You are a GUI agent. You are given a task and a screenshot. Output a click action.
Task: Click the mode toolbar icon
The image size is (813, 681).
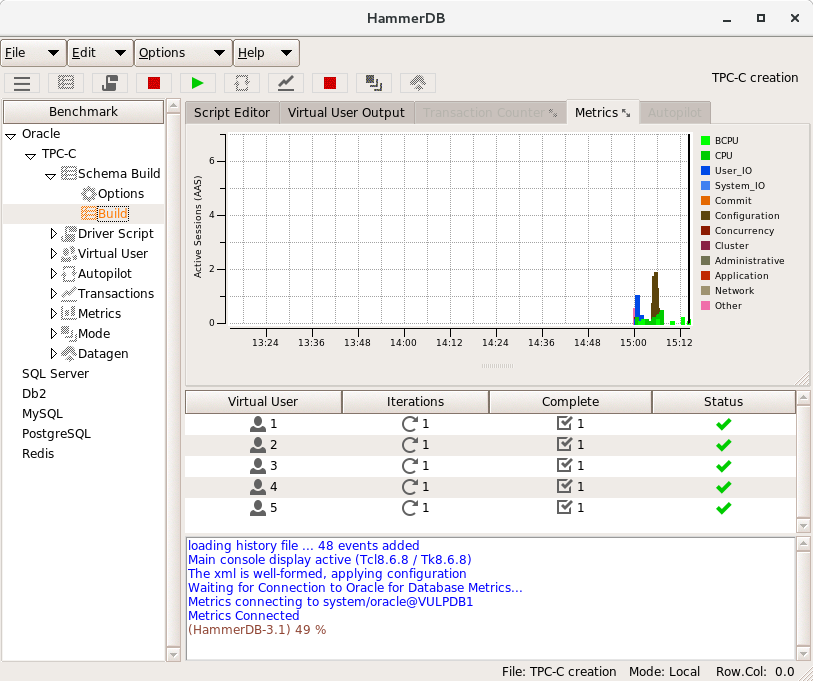pyautogui.click(x=374, y=83)
